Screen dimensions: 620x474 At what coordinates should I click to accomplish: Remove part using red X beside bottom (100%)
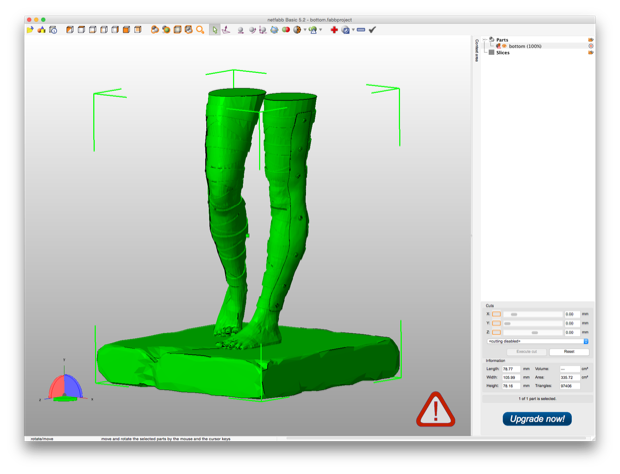tap(591, 46)
